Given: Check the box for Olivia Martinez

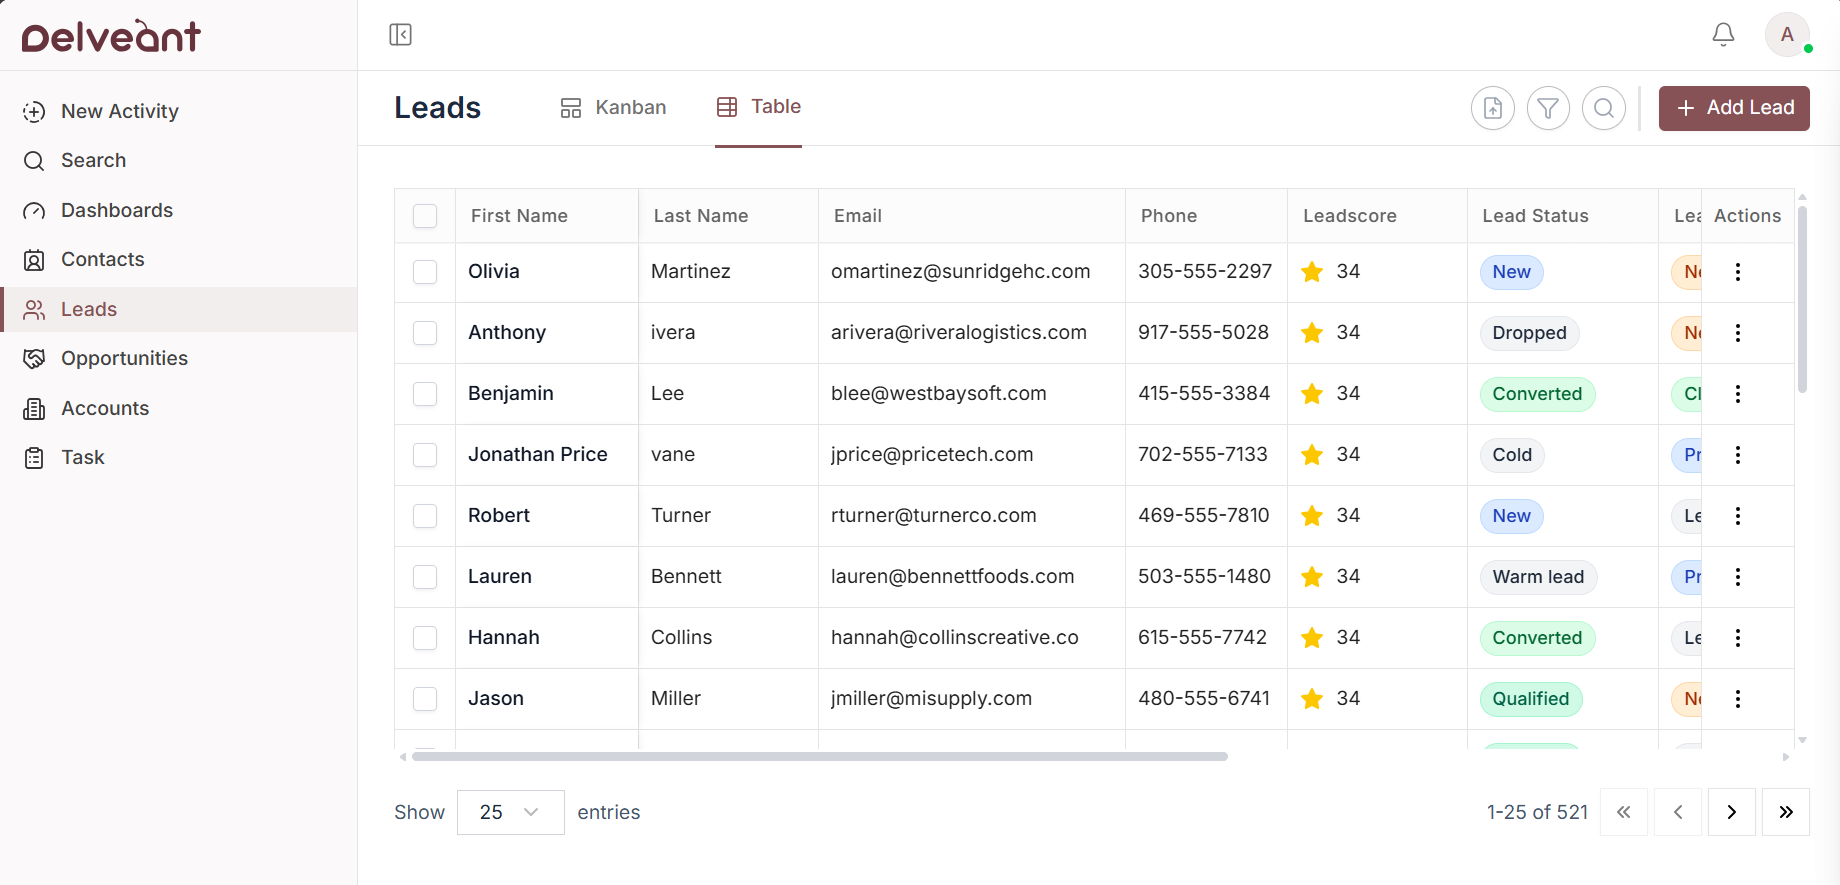Looking at the screenshot, I should point(425,272).
